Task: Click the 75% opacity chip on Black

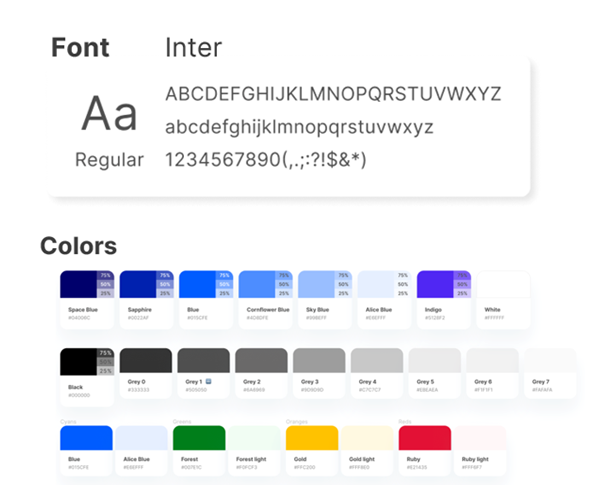Action: click(105, 353)
